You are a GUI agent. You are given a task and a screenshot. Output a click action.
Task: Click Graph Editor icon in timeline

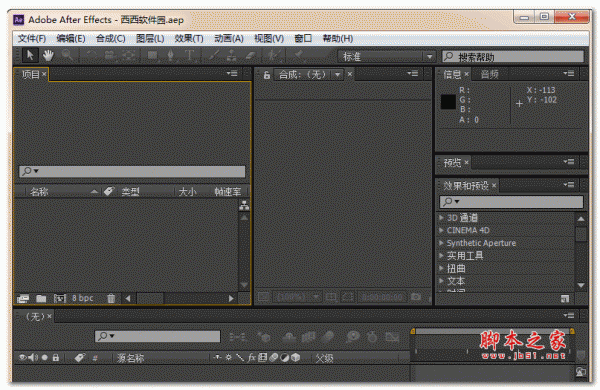392,337
